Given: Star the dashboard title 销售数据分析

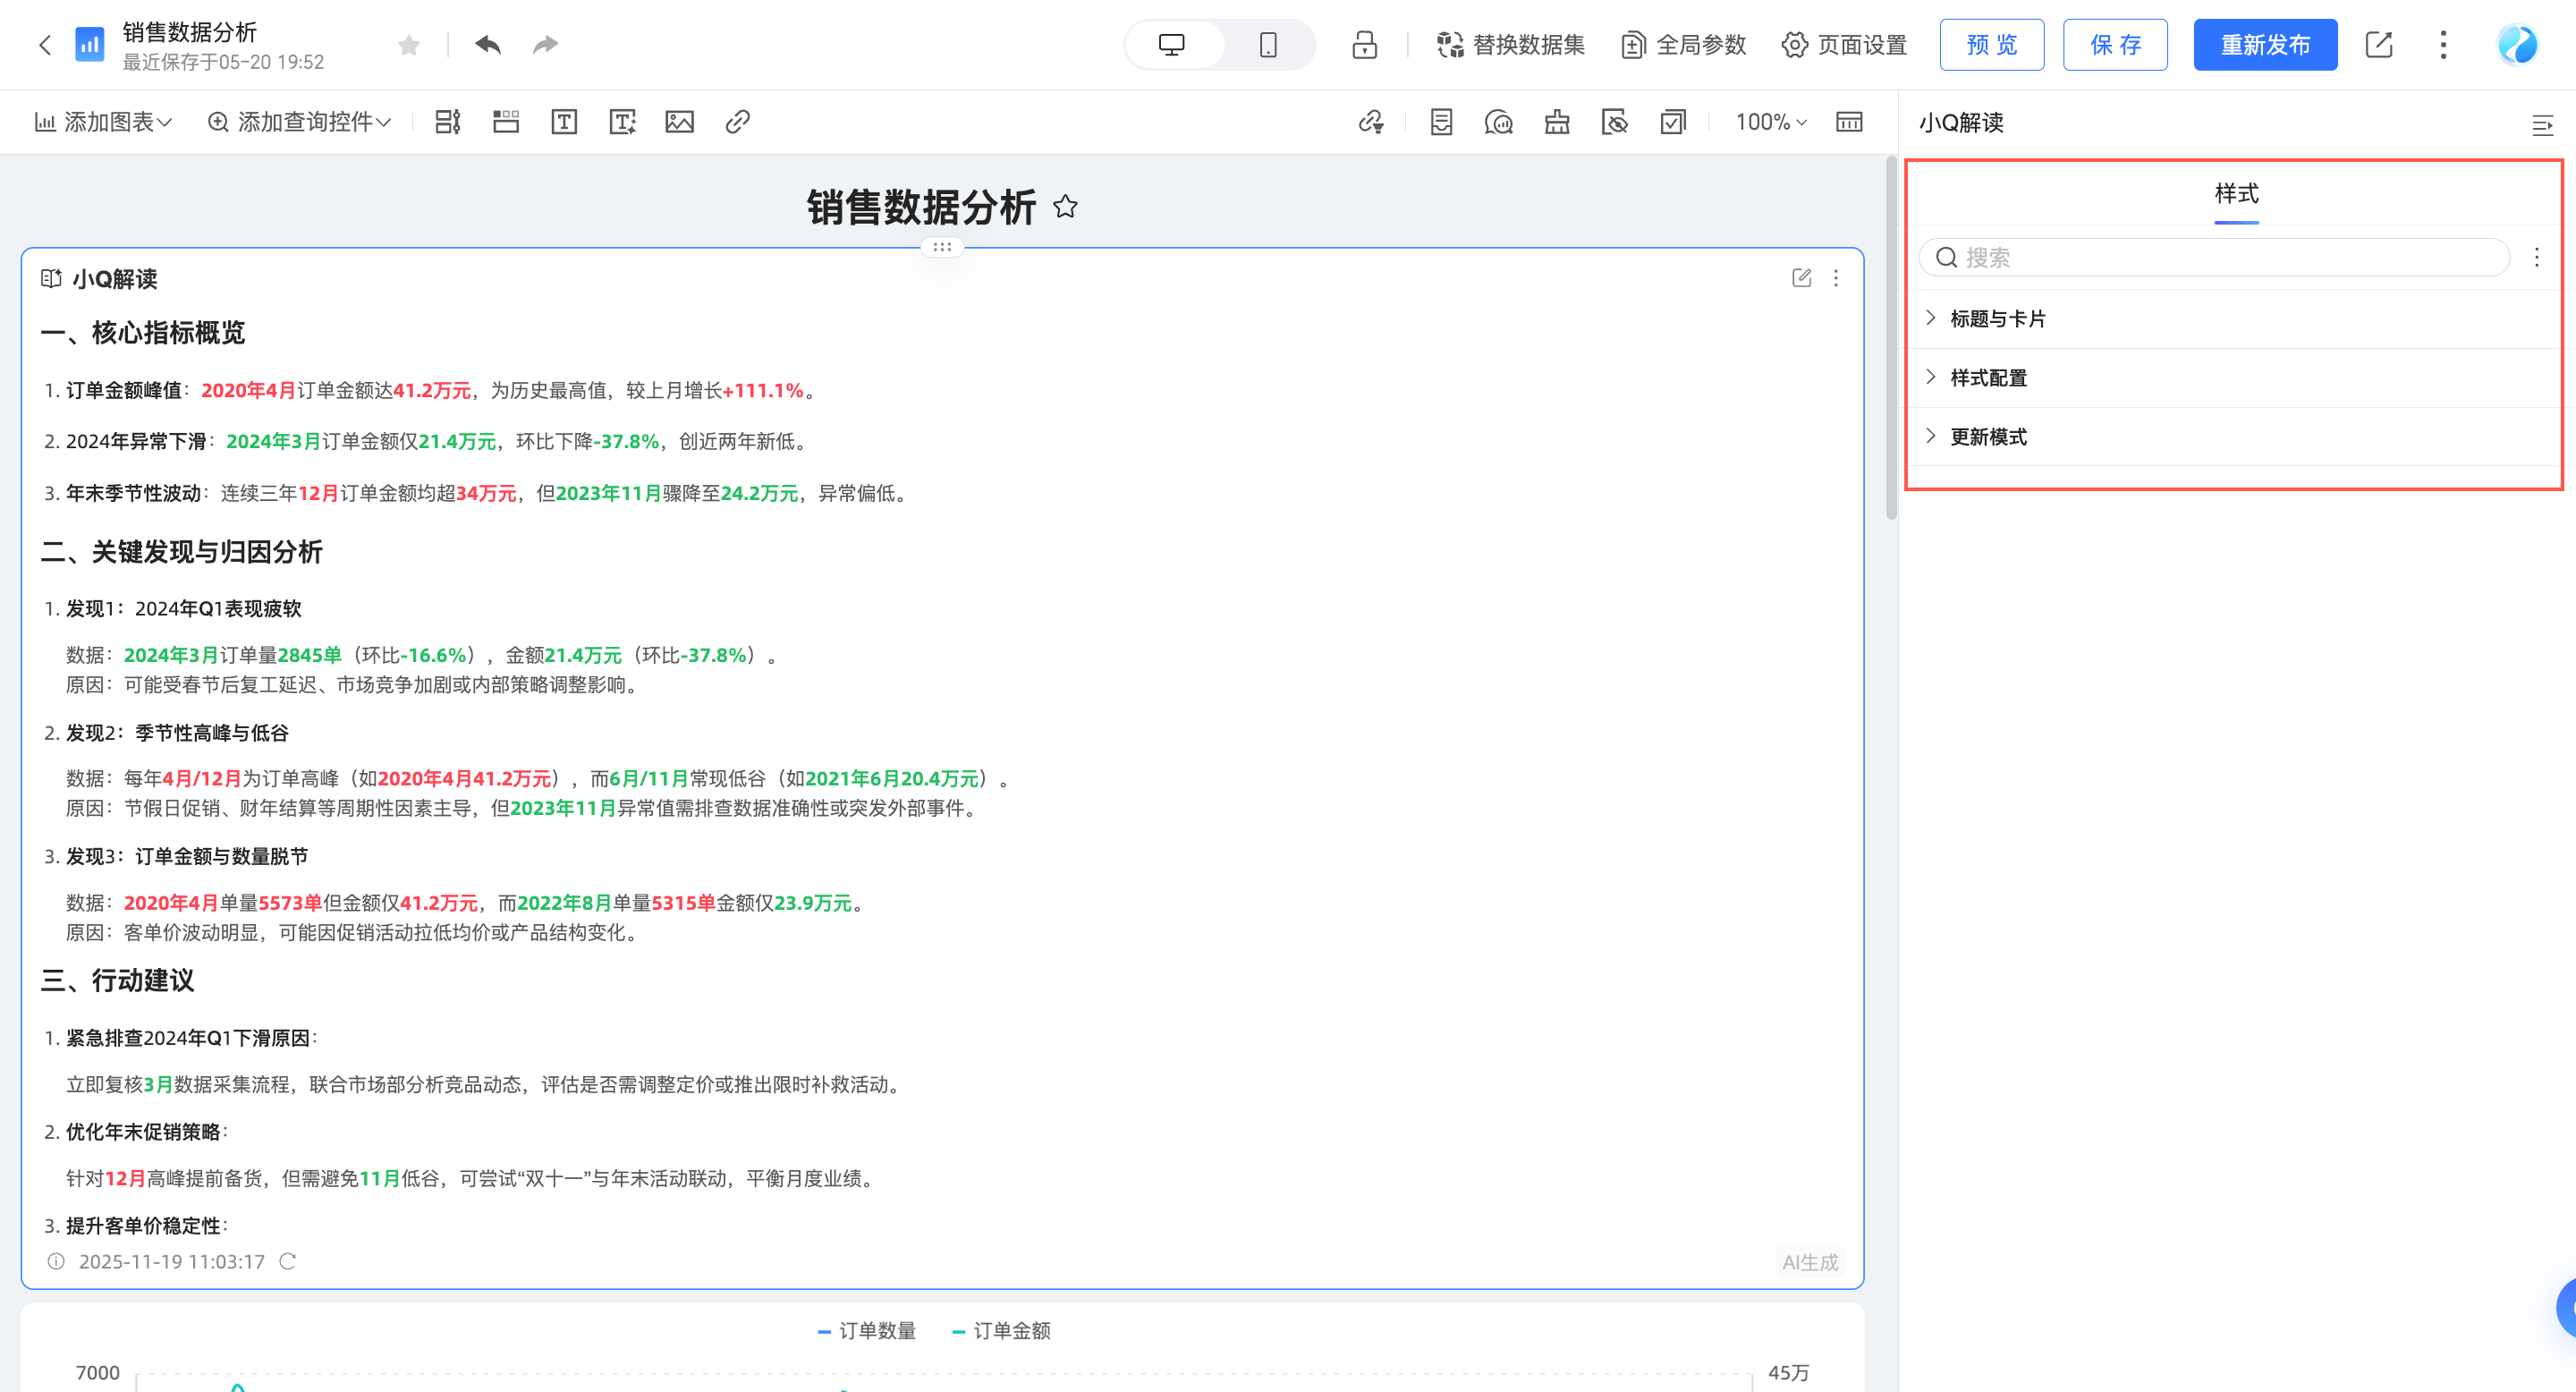Looking at the screenshot, I should pos(1066,207).
